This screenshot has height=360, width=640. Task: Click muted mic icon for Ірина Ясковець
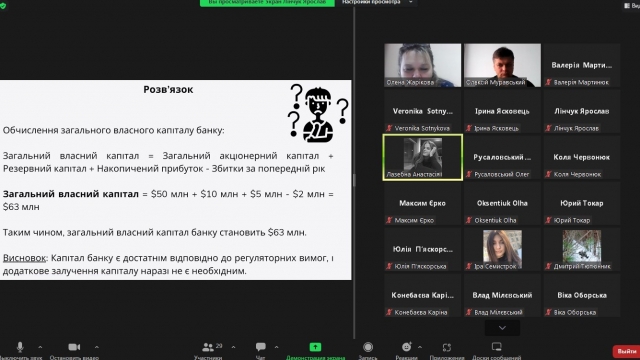pyautogui.click(x=469, y=128)
